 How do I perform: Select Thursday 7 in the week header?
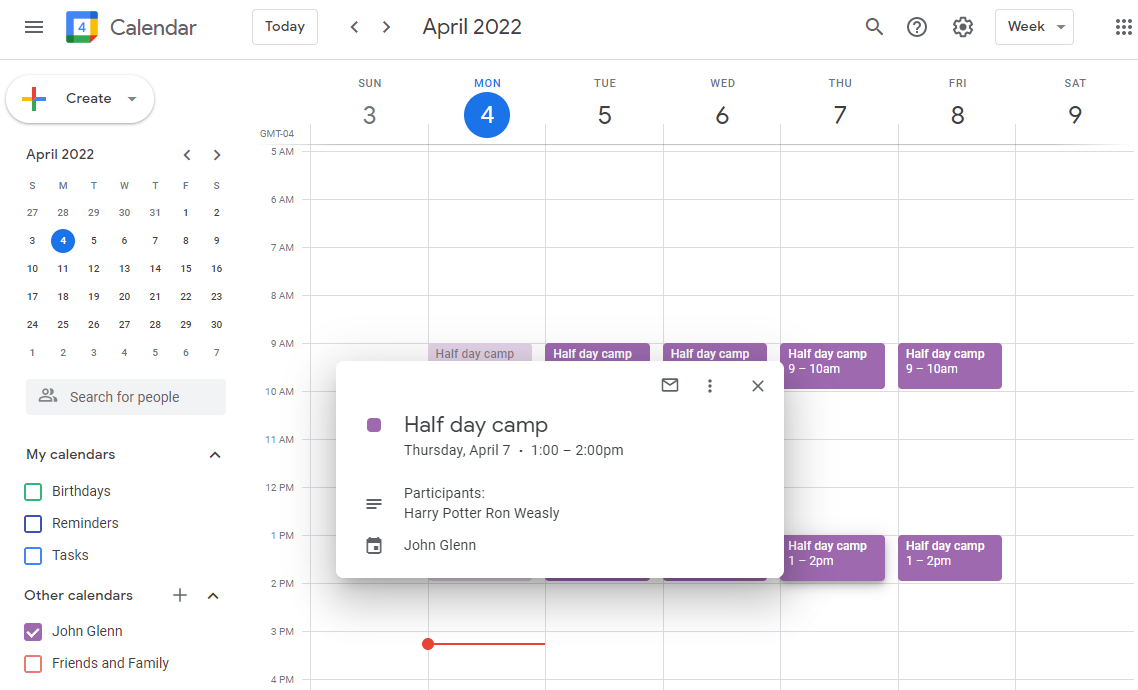click(x=840, y=115)
